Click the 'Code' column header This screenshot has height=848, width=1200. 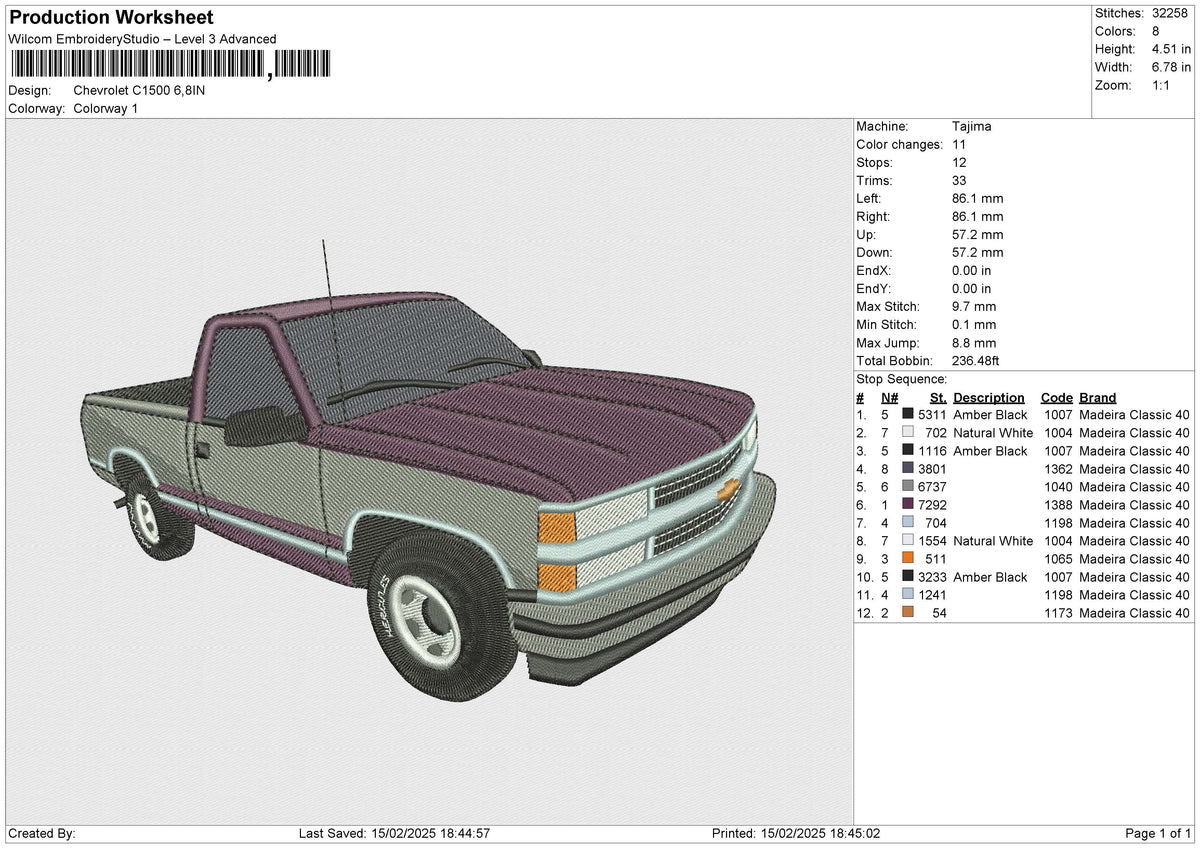click(x=1056, y=397)
